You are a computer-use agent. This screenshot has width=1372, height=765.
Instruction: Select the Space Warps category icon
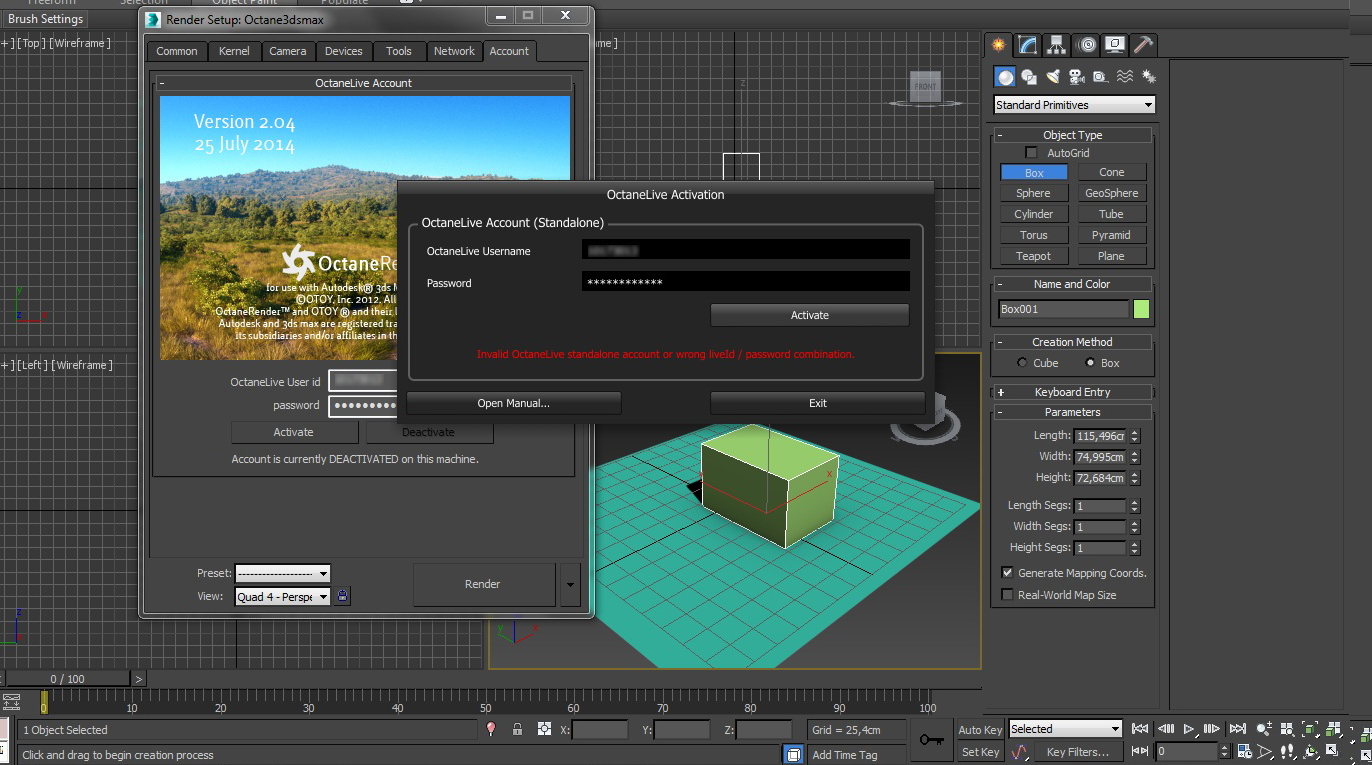1124,77
